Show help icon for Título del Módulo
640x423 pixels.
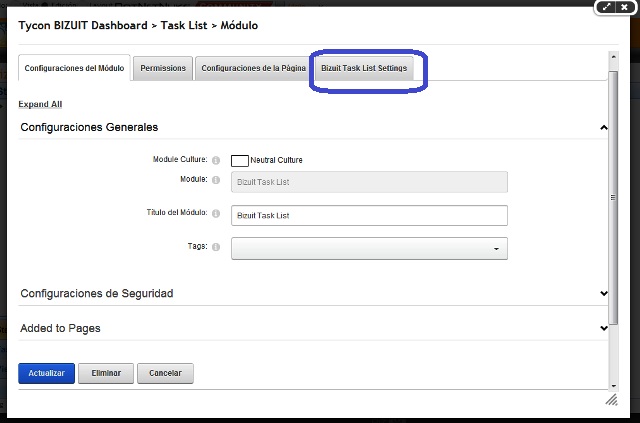pyautogui.click(x=216, y=213)
